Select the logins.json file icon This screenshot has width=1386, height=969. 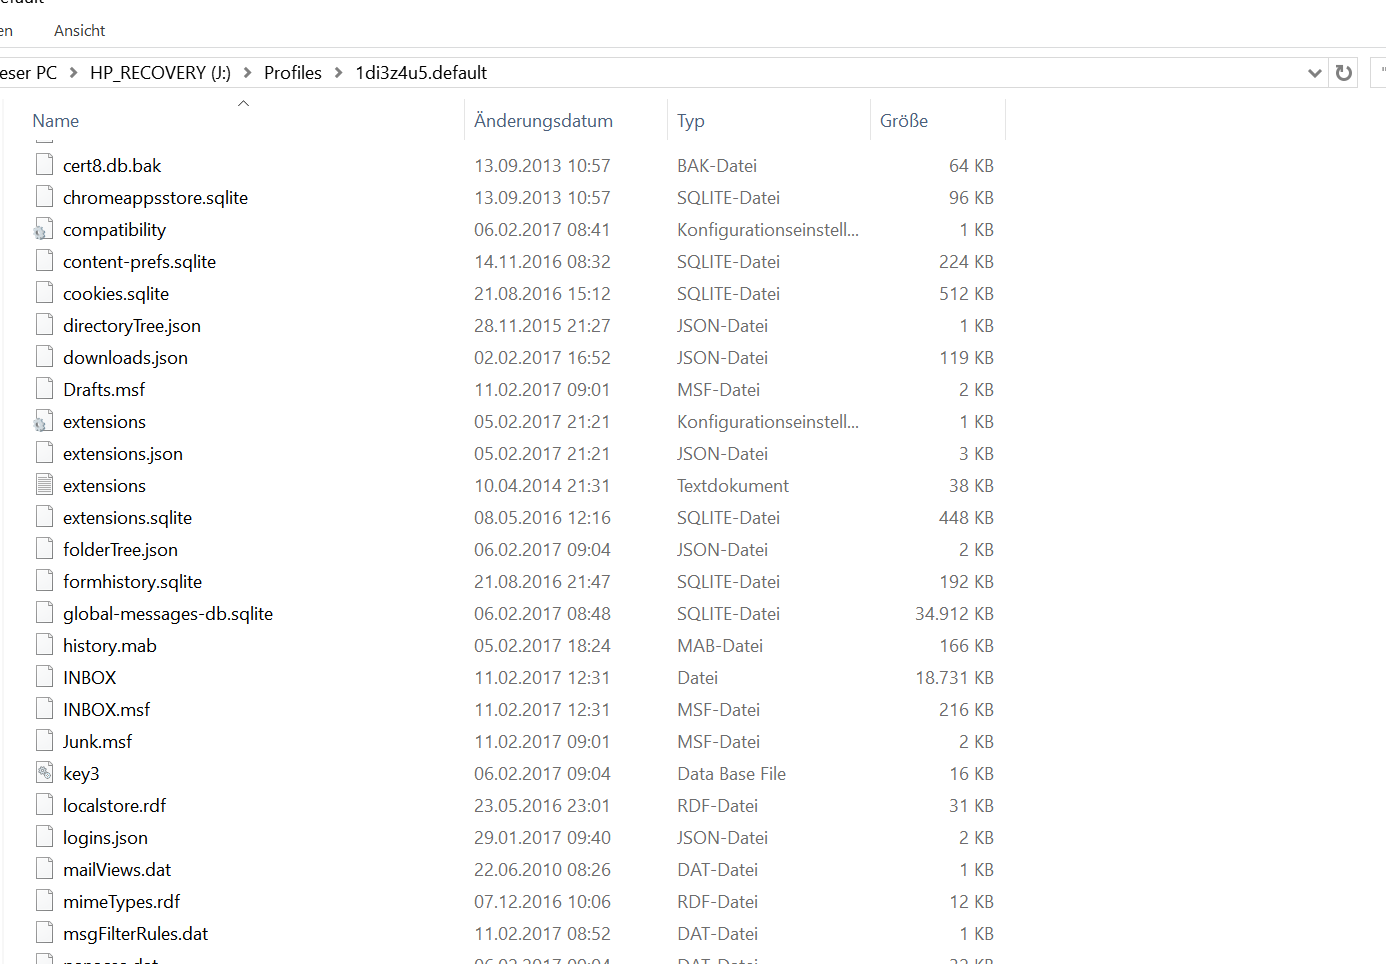coord(43,838)
